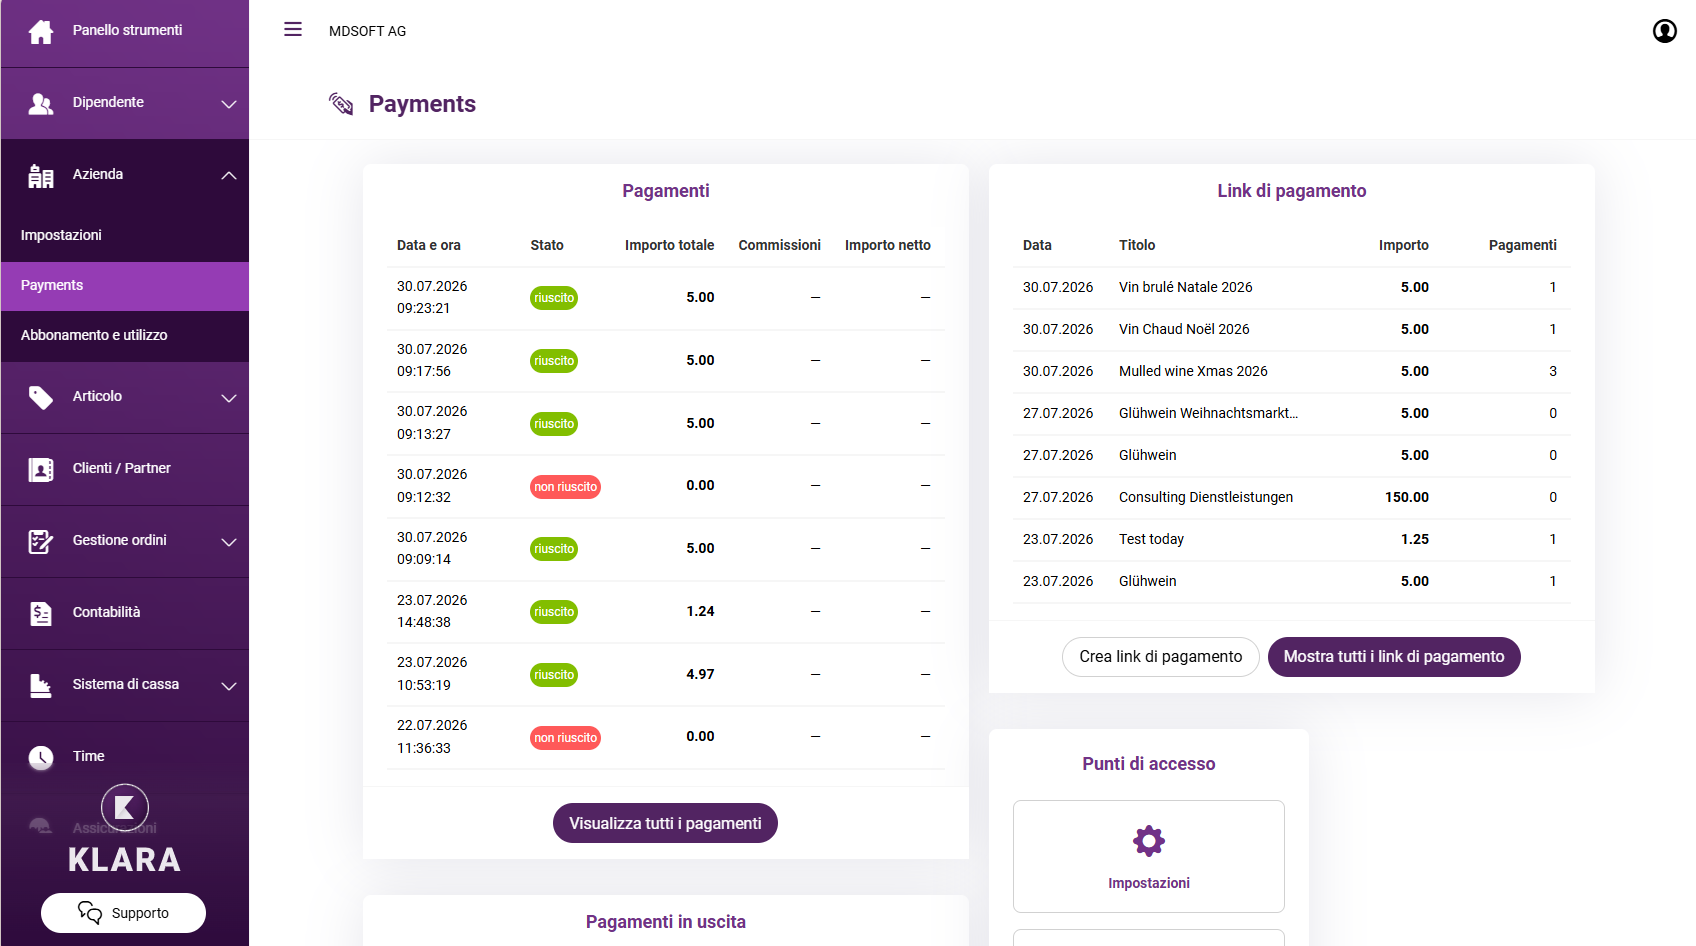1696x946 pixels.
Task: Click the Klara round logo badge
Action: pyautogui.click(x=125, y=807)
